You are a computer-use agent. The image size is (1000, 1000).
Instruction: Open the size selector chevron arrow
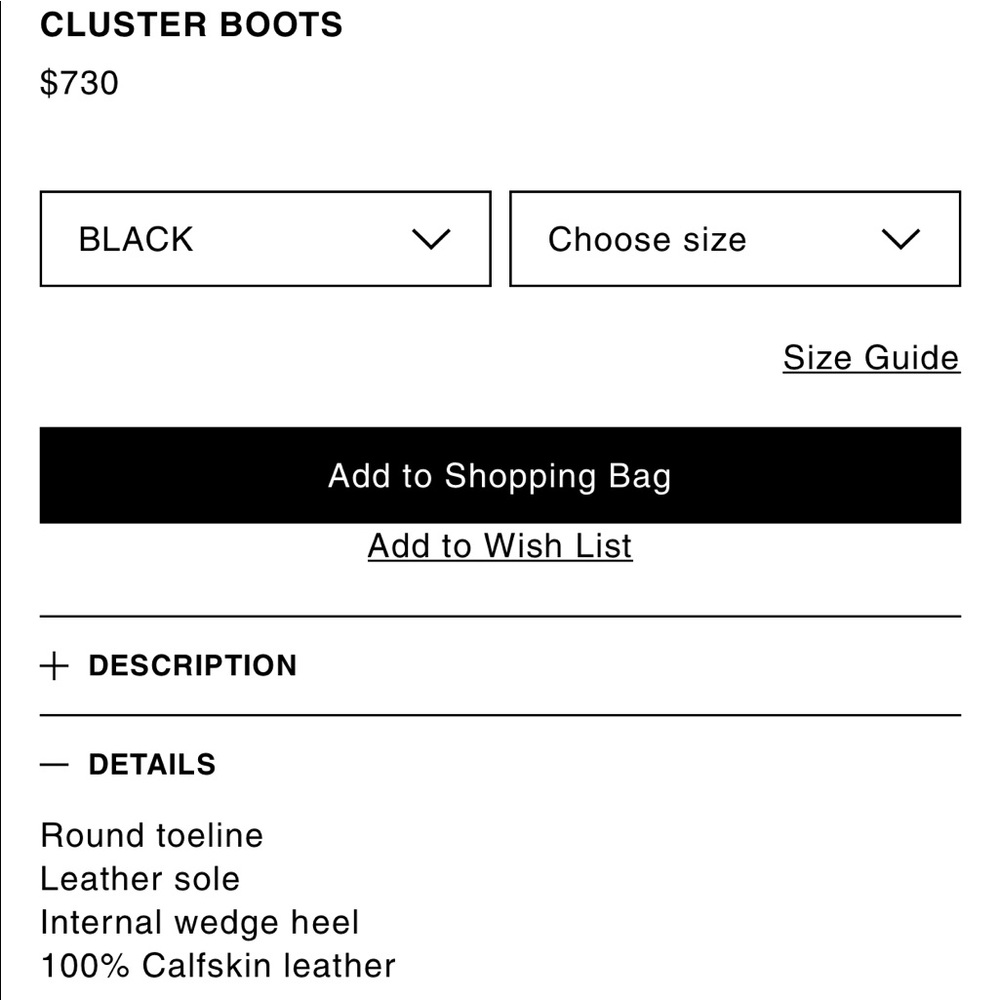point(901,238)
